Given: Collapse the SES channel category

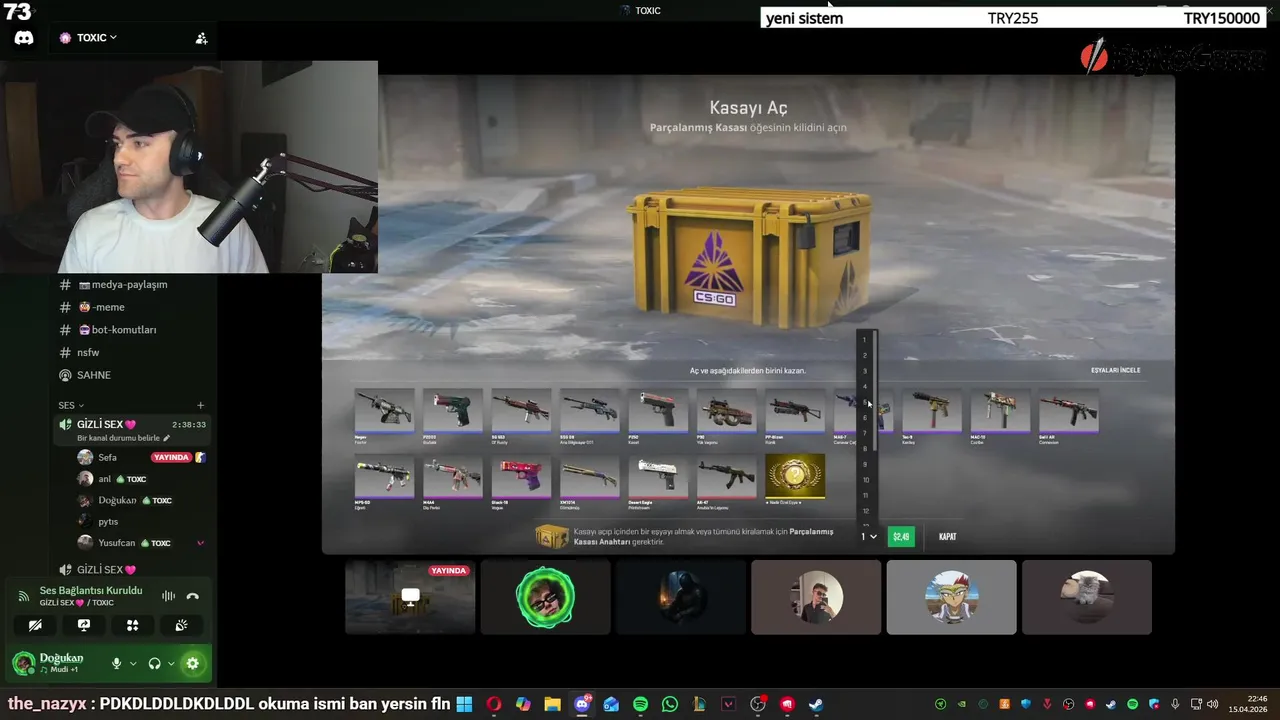Looking at the screenshot, I should click(71, 405).
